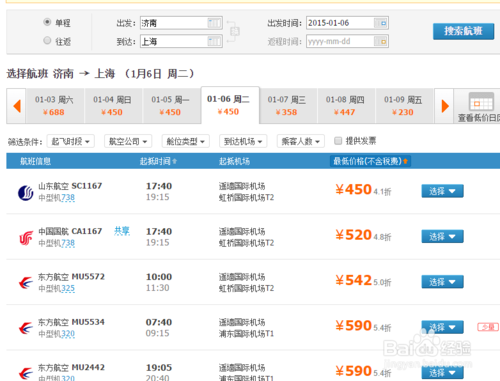This screenshot has height=381, width=500.
Task: Open city picker icon in departure field
Action: 214,23
